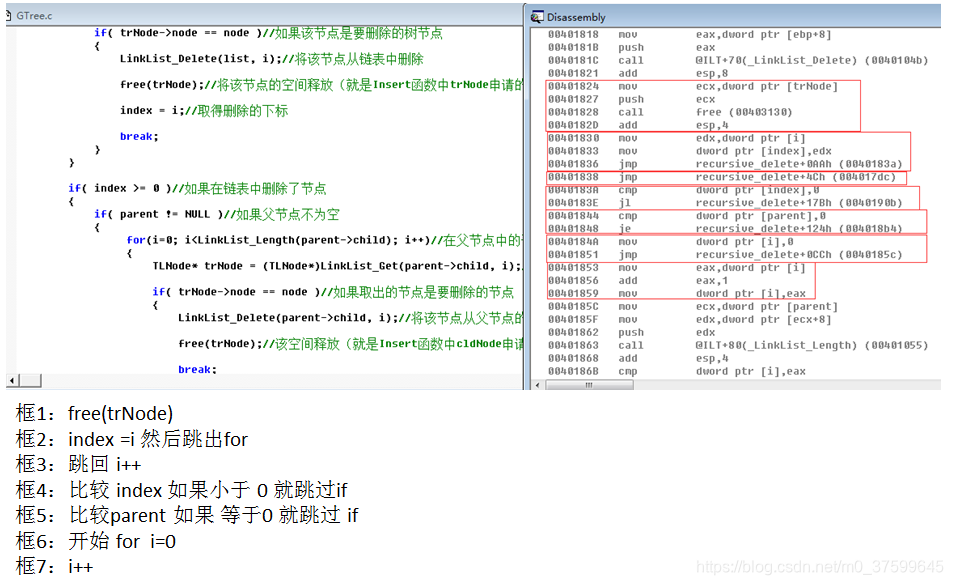Click row 0040186B cmp dword ptr [i],eax
This screenshot has width=953, height=585.
676,371
